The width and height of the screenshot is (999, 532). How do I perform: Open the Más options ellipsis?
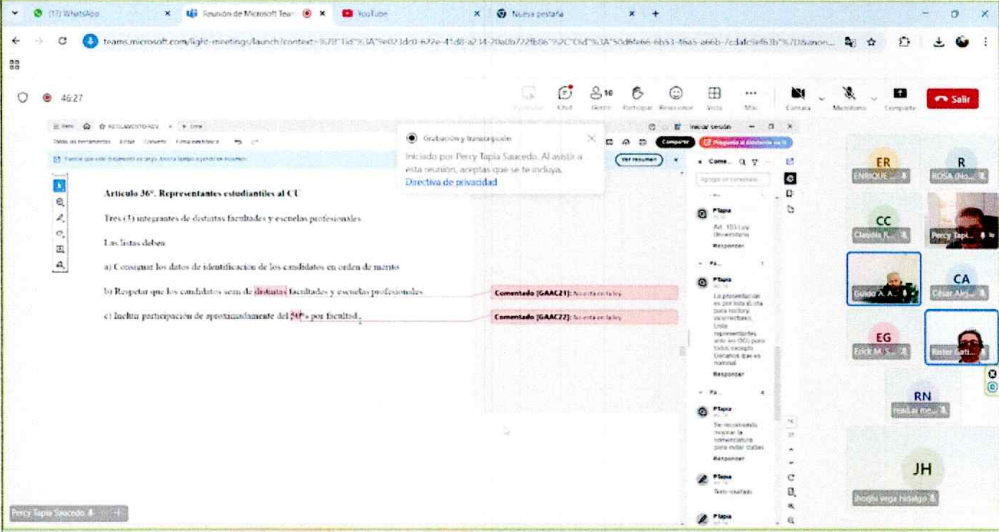751,95
